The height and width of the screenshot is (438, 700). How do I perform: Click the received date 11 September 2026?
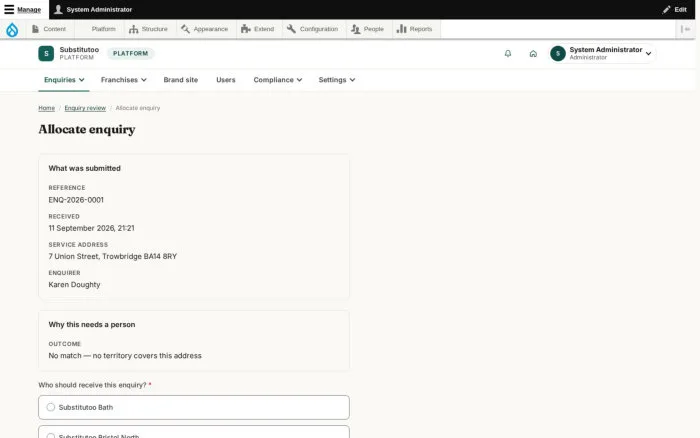coord(91,228)
